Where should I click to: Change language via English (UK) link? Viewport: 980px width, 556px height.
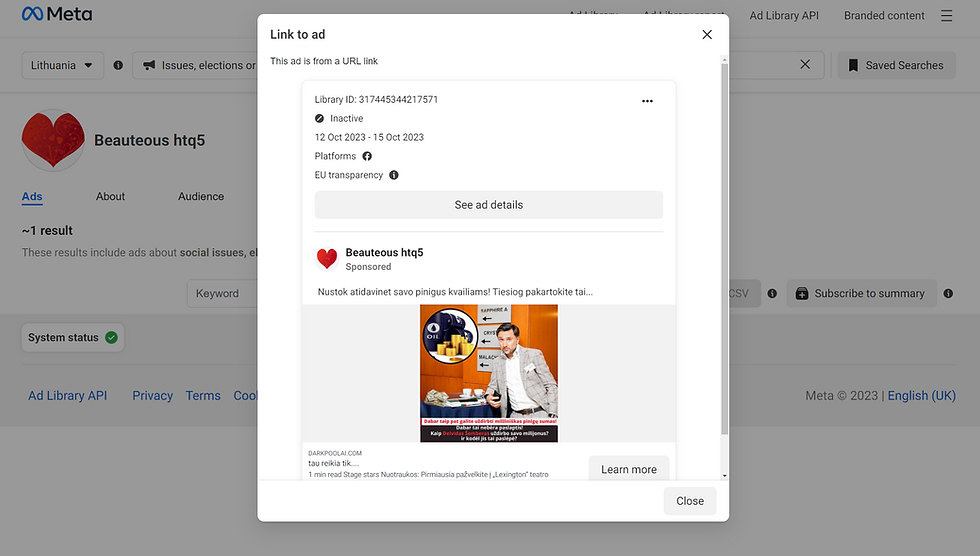(x=922, y=395)
